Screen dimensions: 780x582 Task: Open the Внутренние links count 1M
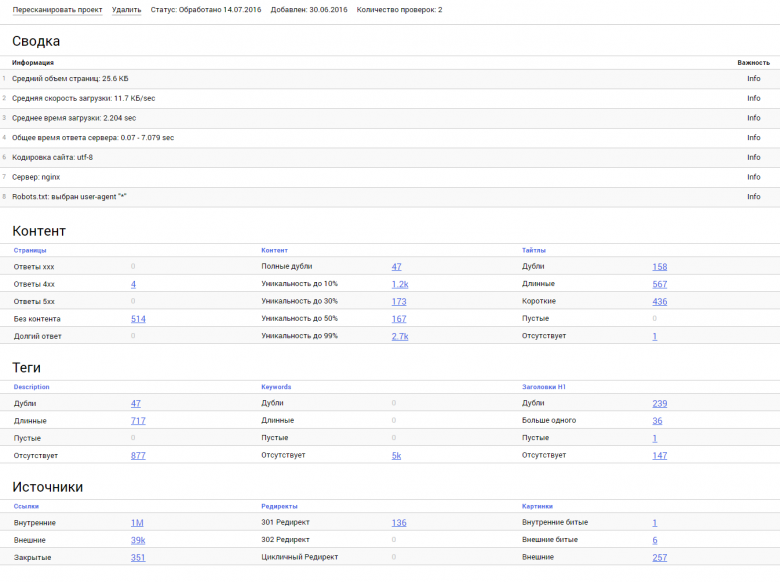tap(137, 523)
